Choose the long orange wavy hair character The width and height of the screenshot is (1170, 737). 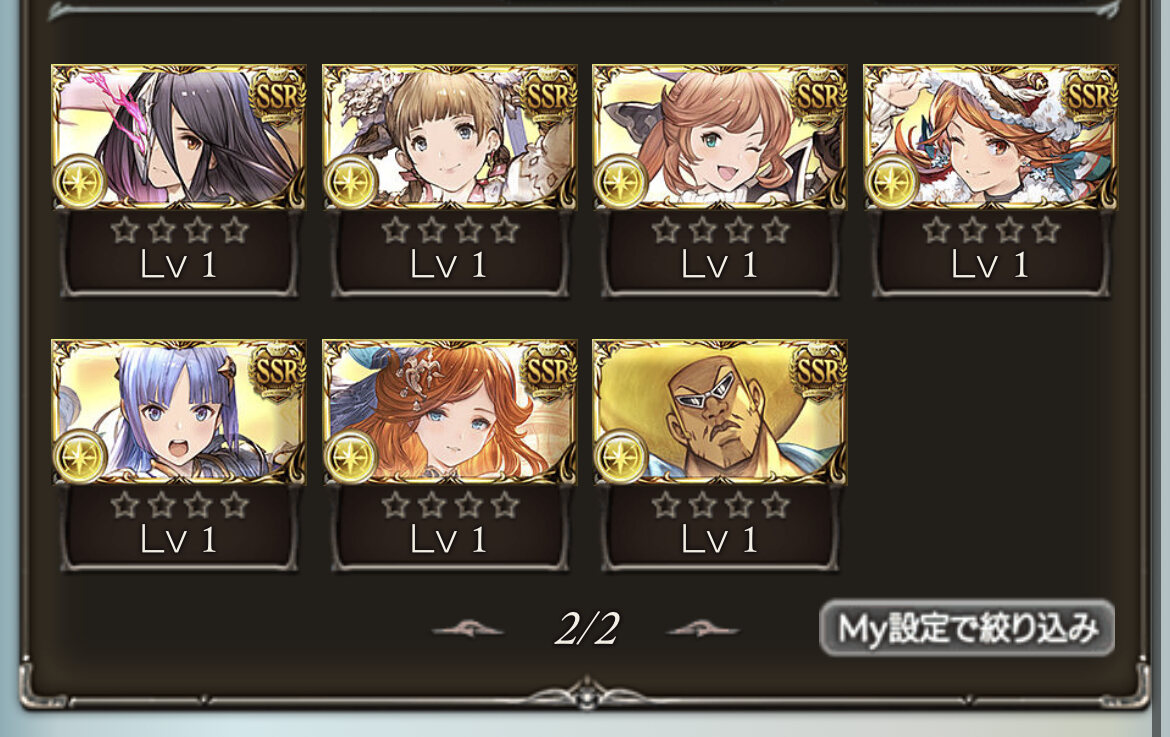click(449, 412)
